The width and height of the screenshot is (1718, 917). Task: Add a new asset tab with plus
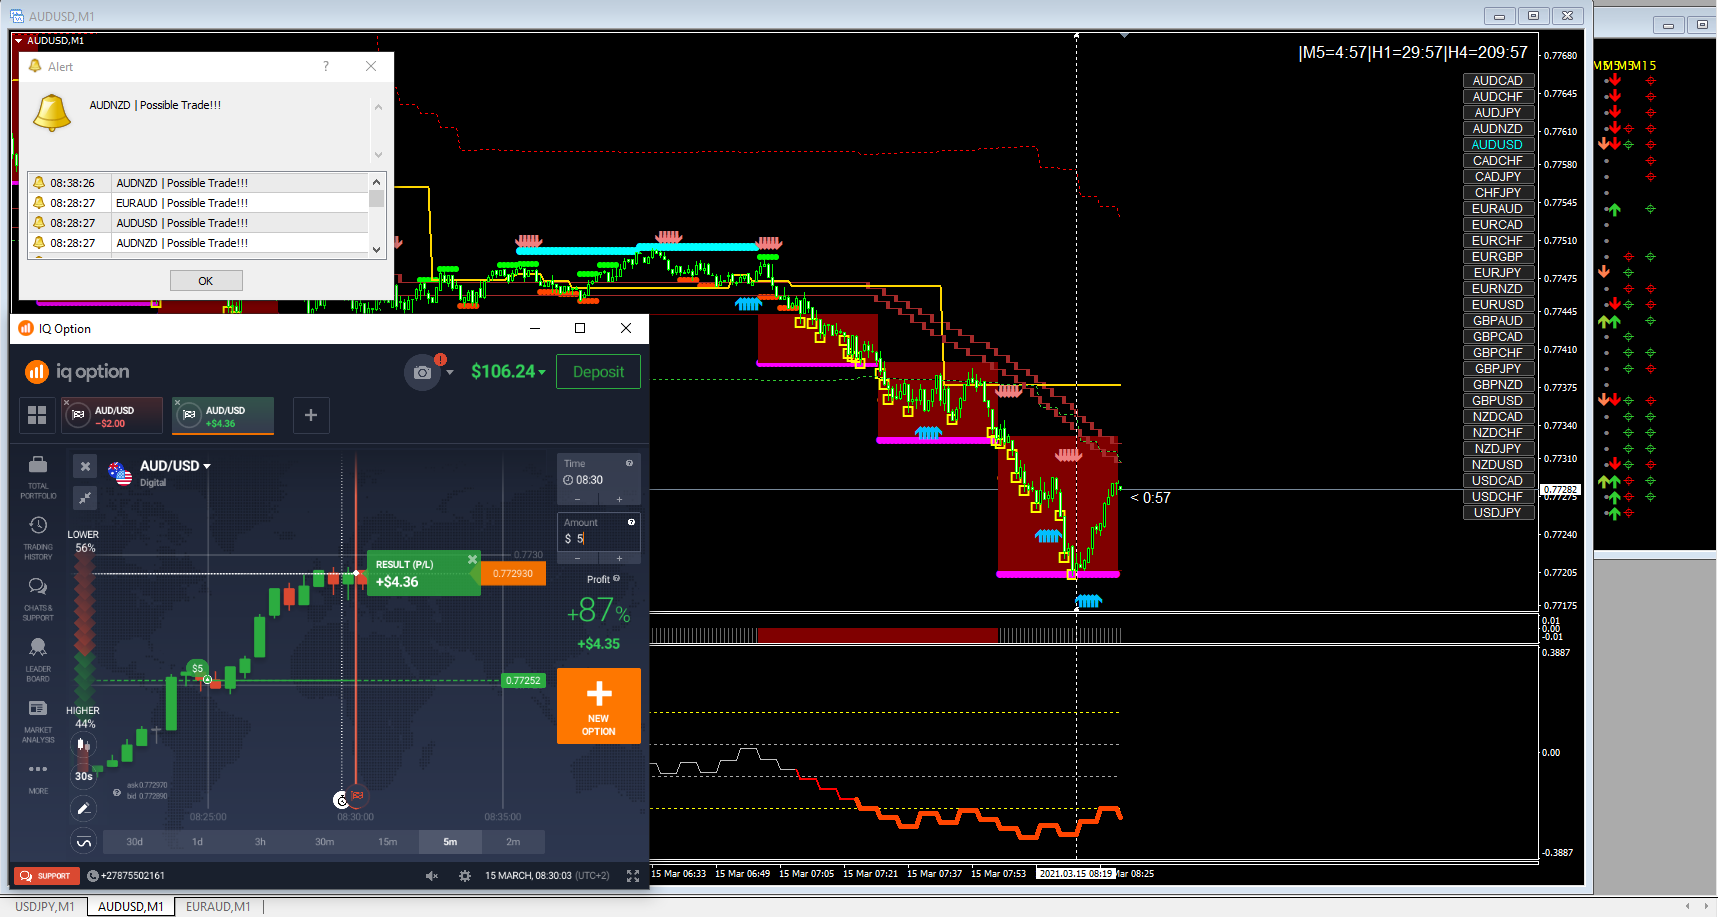pyautogui.click(x=311, y=415)
